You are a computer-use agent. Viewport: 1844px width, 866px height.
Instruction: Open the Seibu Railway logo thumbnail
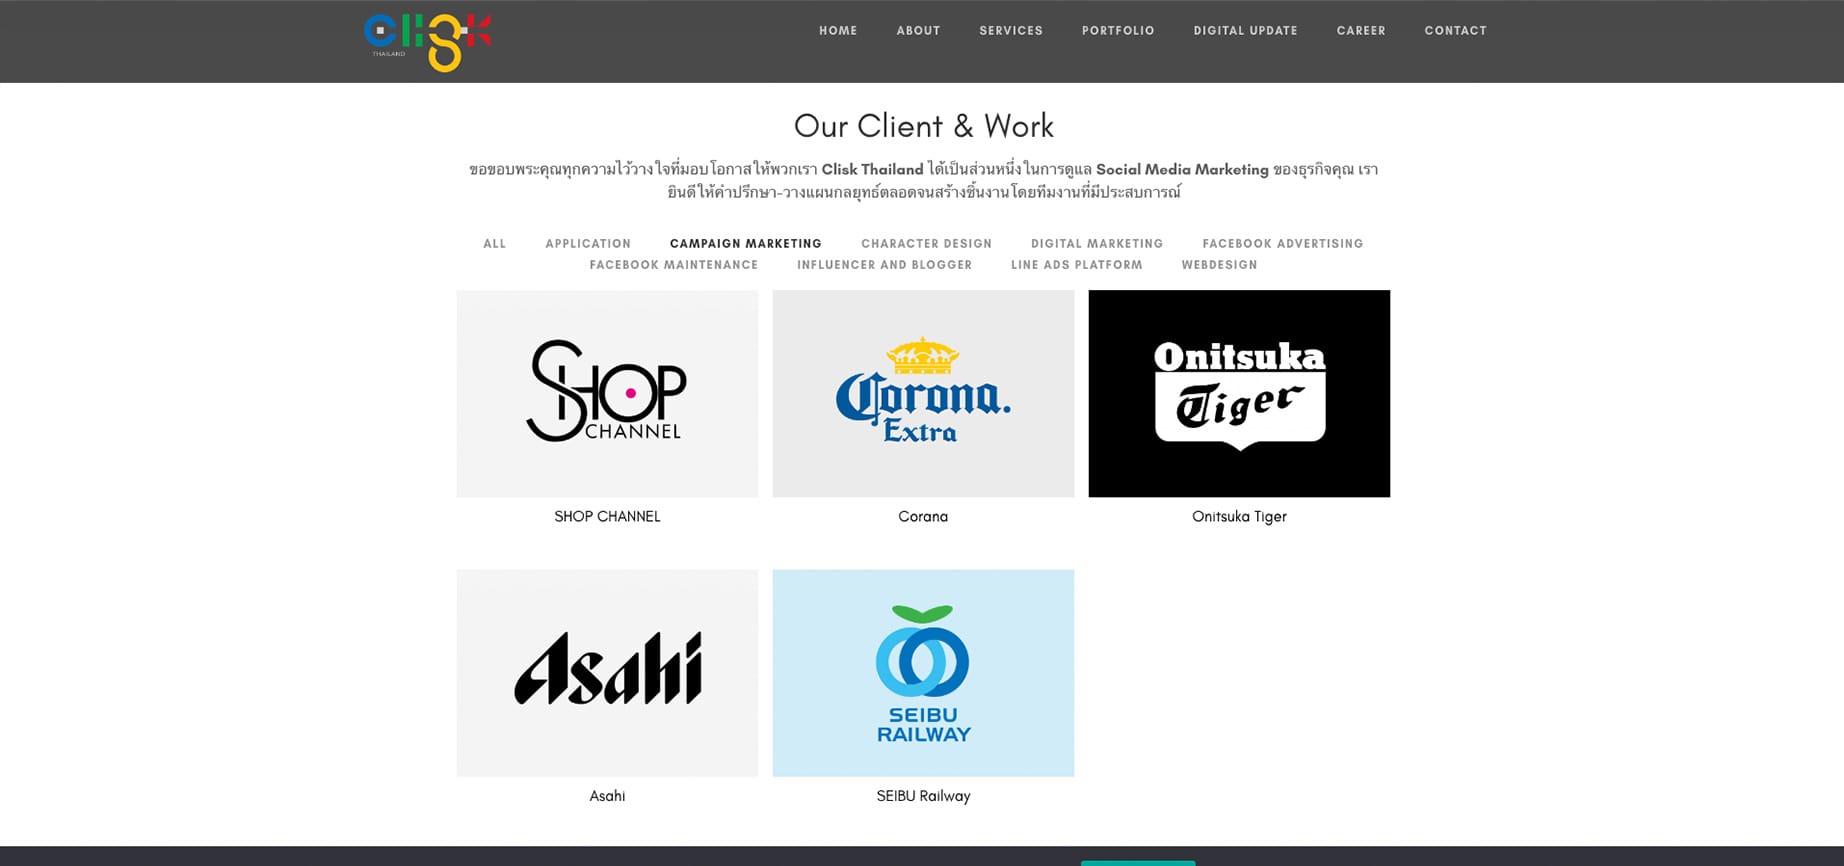(923, 673)
